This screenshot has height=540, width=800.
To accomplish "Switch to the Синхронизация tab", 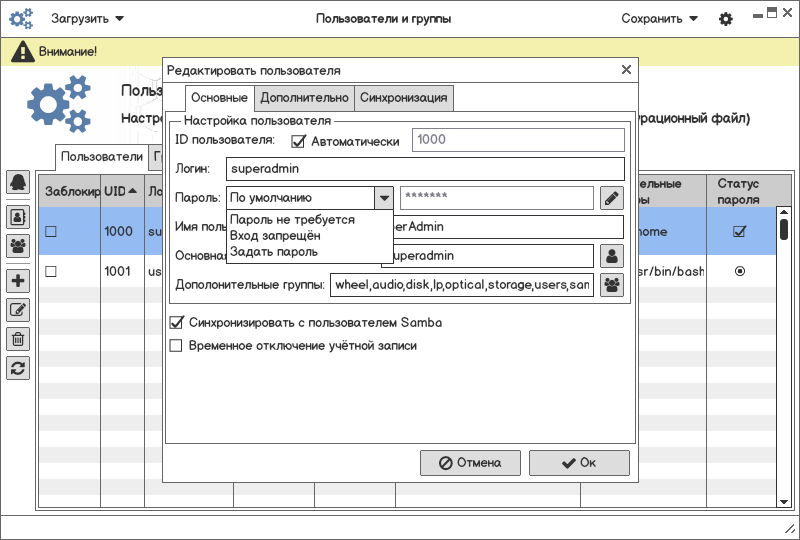I will click(404, 98).
